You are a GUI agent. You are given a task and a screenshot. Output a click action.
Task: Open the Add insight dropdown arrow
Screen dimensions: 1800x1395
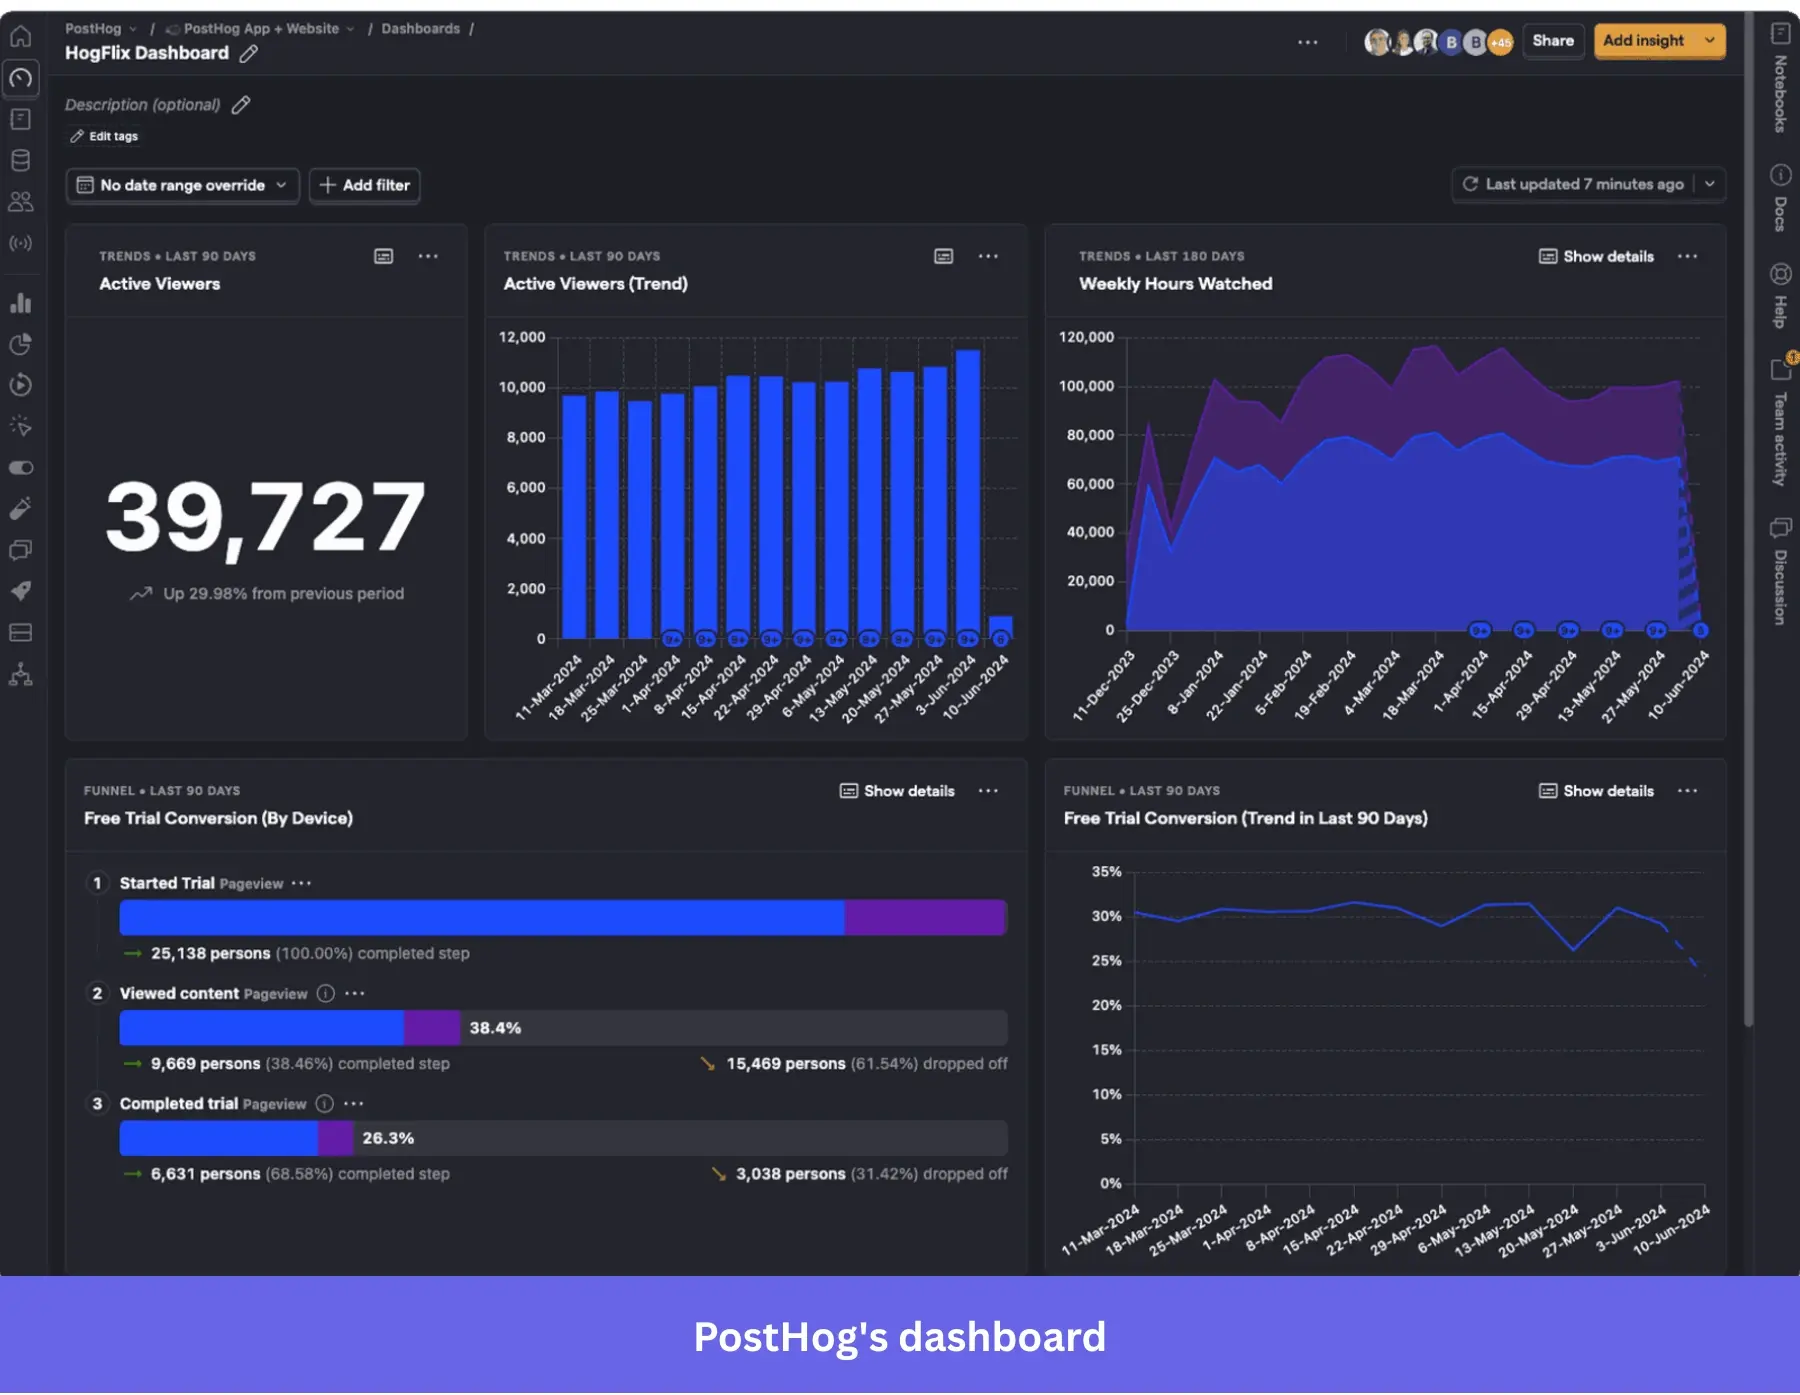tap(1707, 41)
